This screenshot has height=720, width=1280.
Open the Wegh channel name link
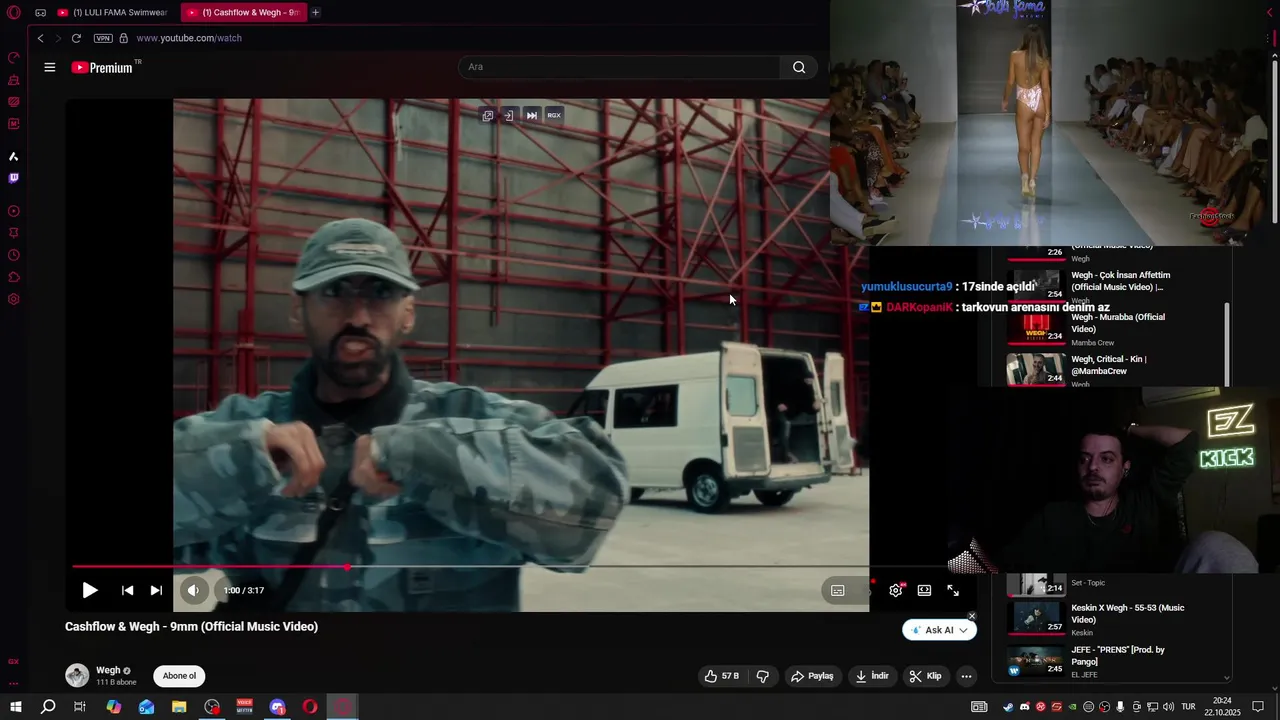(108, 670)
